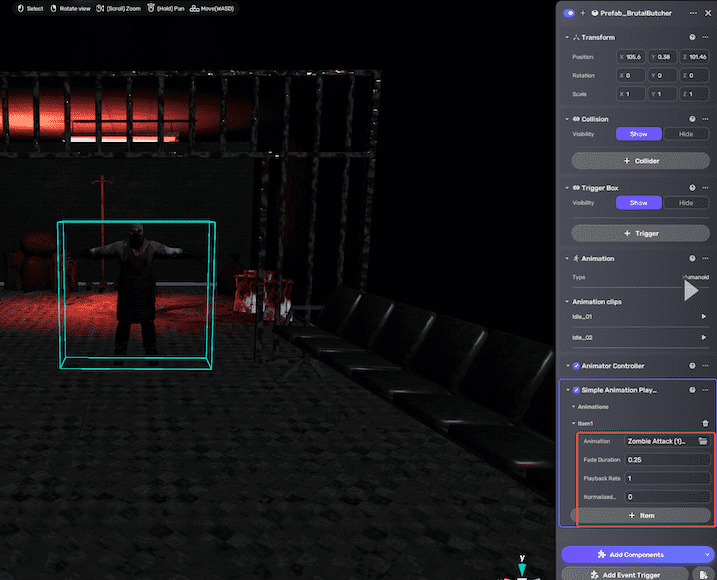This screenshot has height=580, width=717.
Task: Click help icon for Simple Animation Player
Action: (x=692, y=390)
